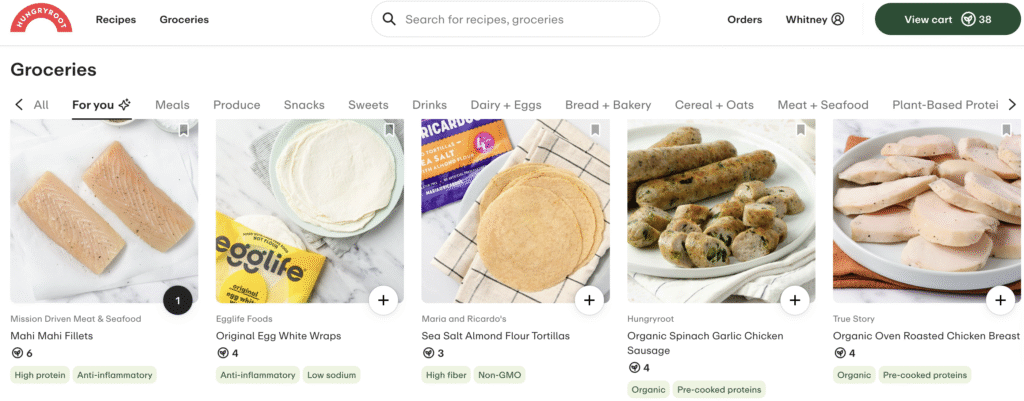Save Almond Flour Tortillas with bookmark
This screenshot has height=401, width=1024.
(595, 130)
